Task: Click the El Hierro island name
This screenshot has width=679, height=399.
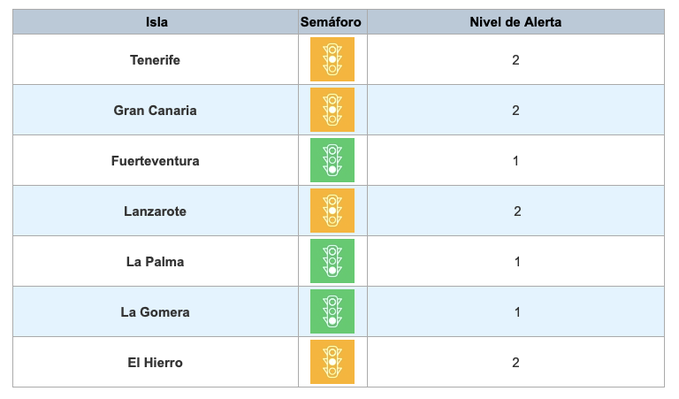Action: pyautogui.click(x=155, y=363)
